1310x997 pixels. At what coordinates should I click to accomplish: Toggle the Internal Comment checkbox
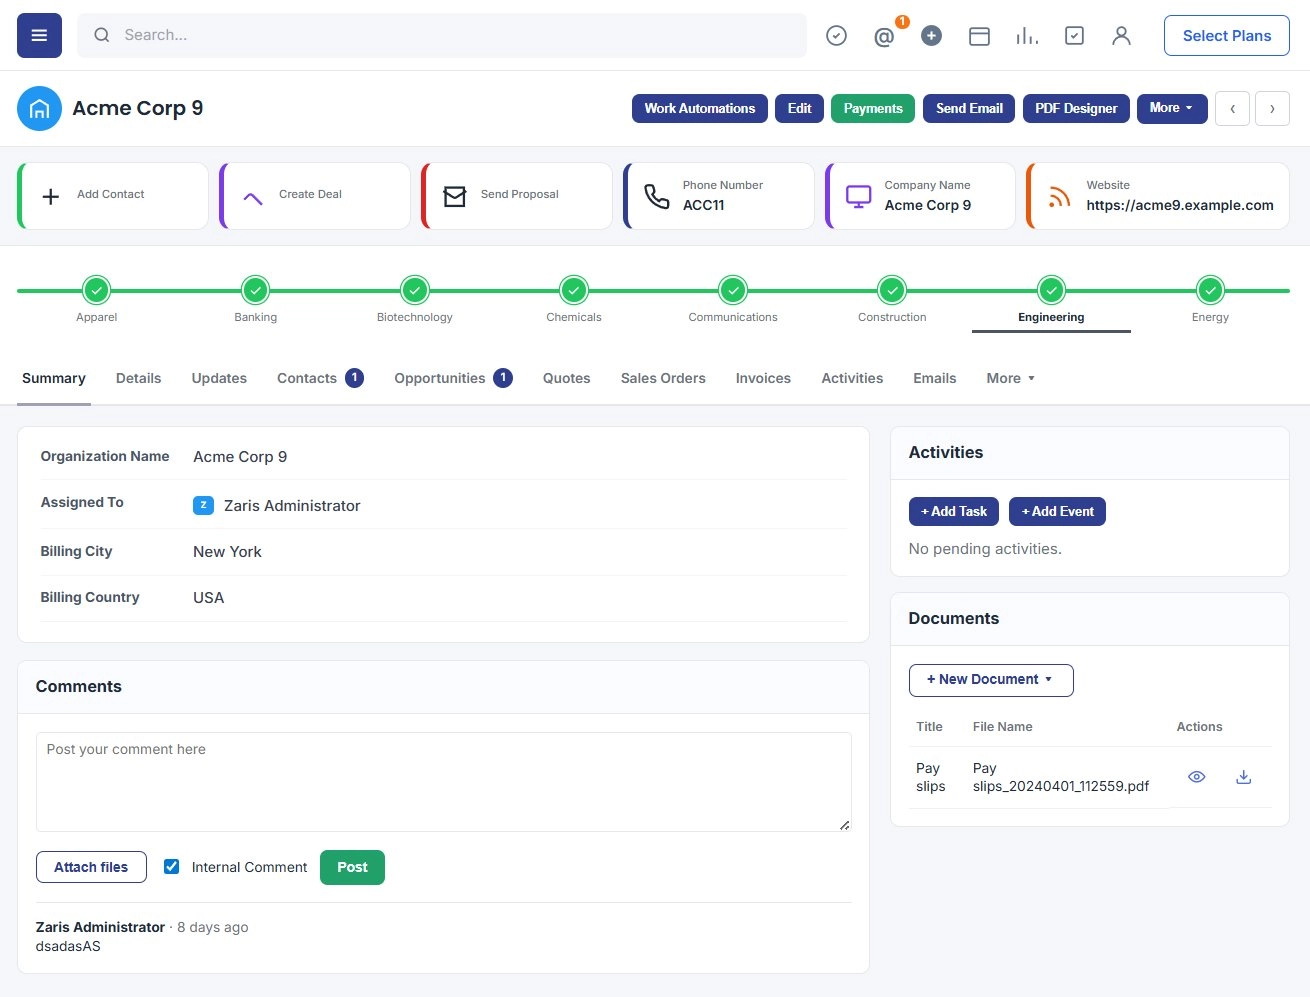pos(172,867)
